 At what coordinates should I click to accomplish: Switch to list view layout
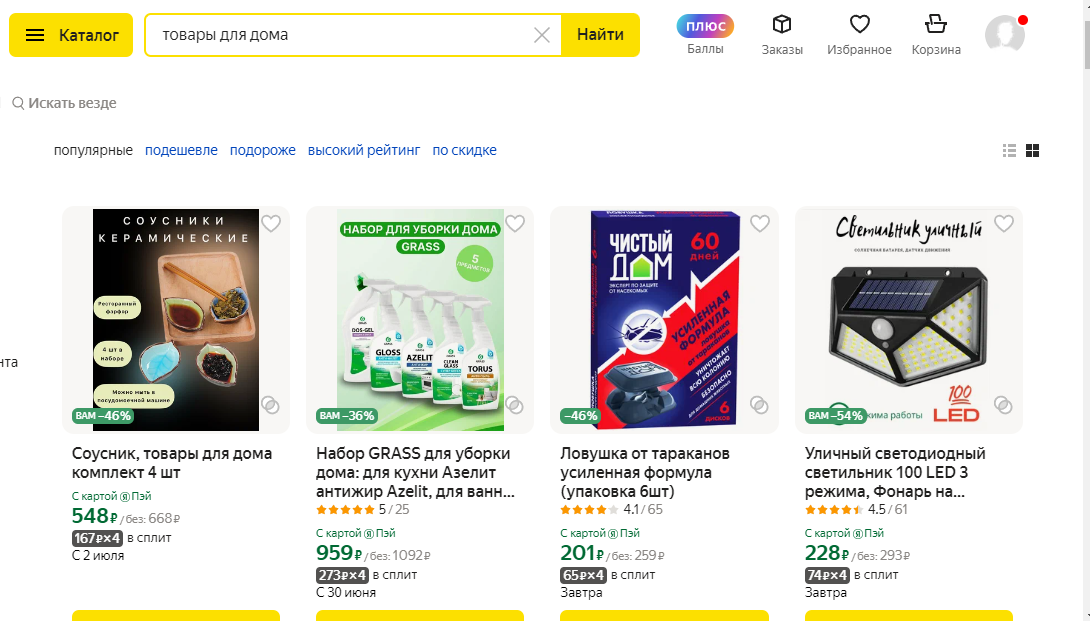click(x=1009, y=151)
